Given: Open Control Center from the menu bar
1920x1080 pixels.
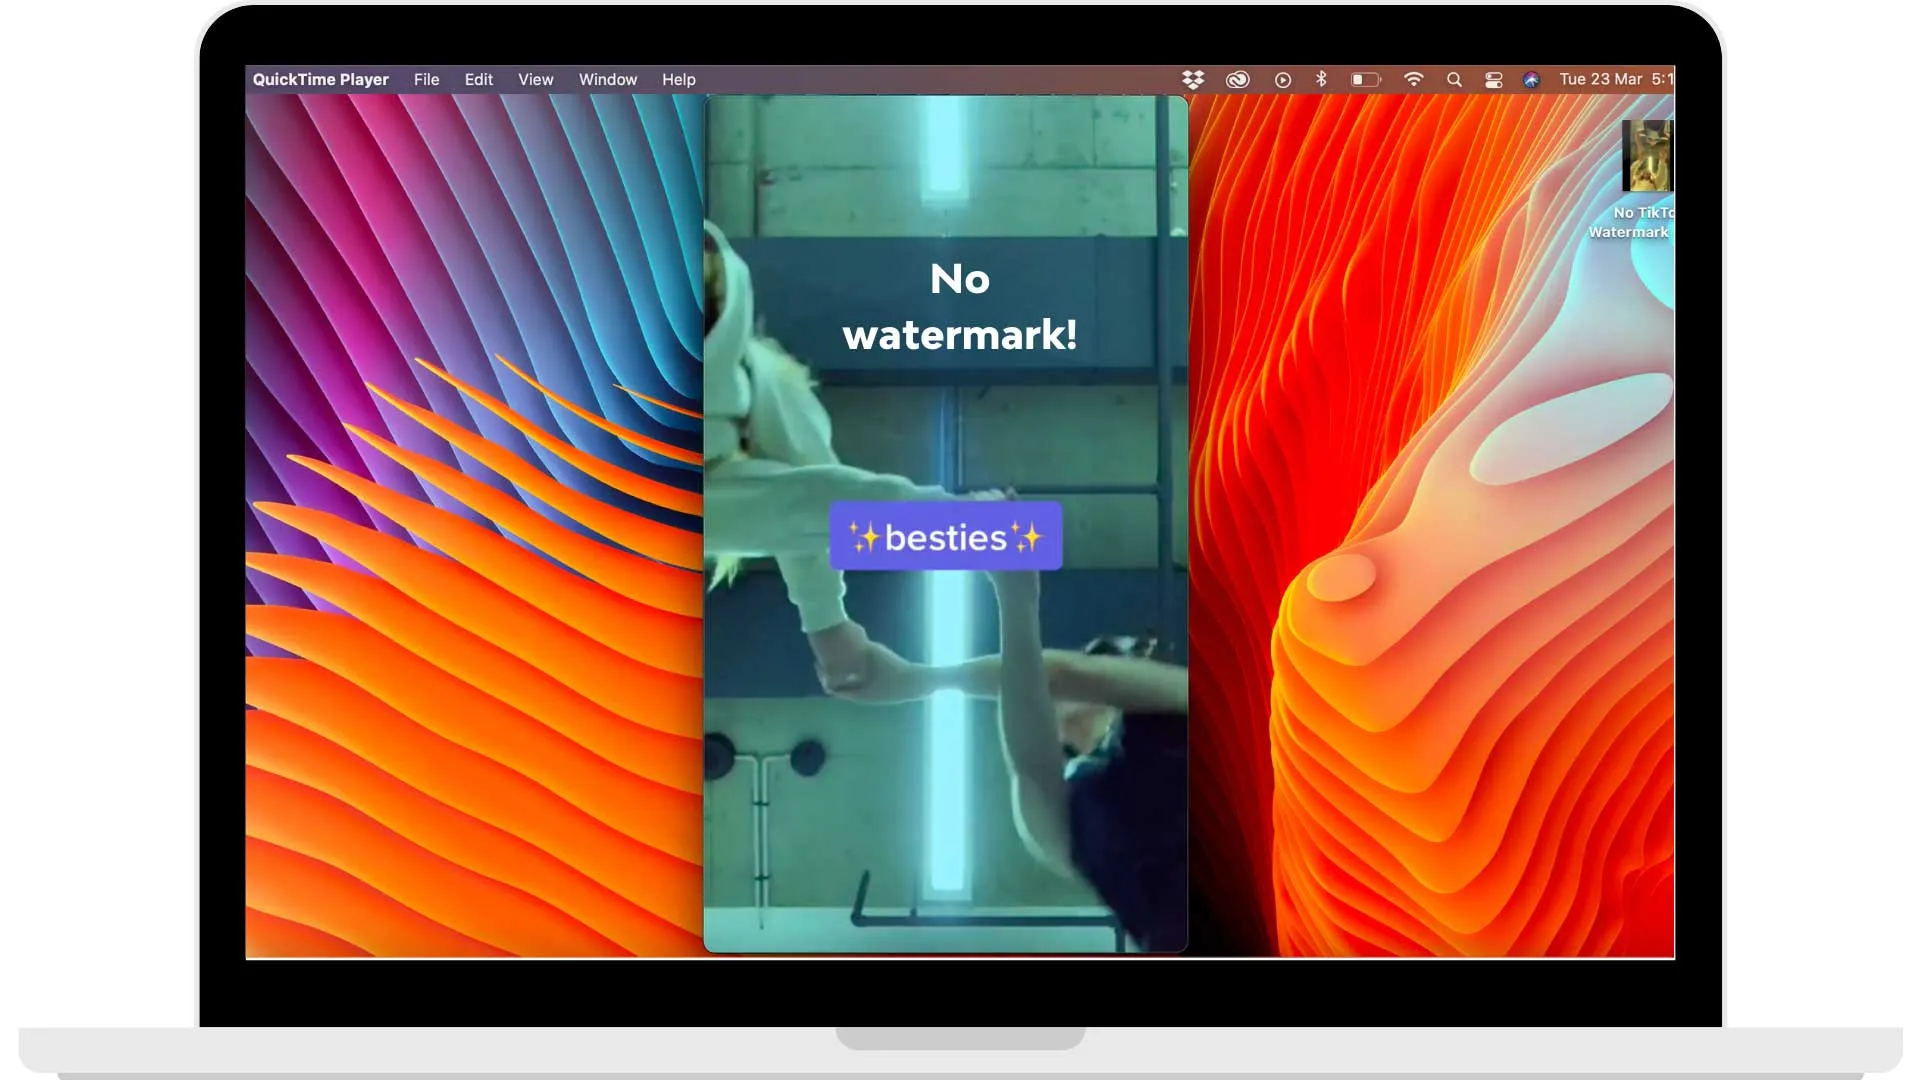Looking at the screenshot, I should coord(1493,80).
